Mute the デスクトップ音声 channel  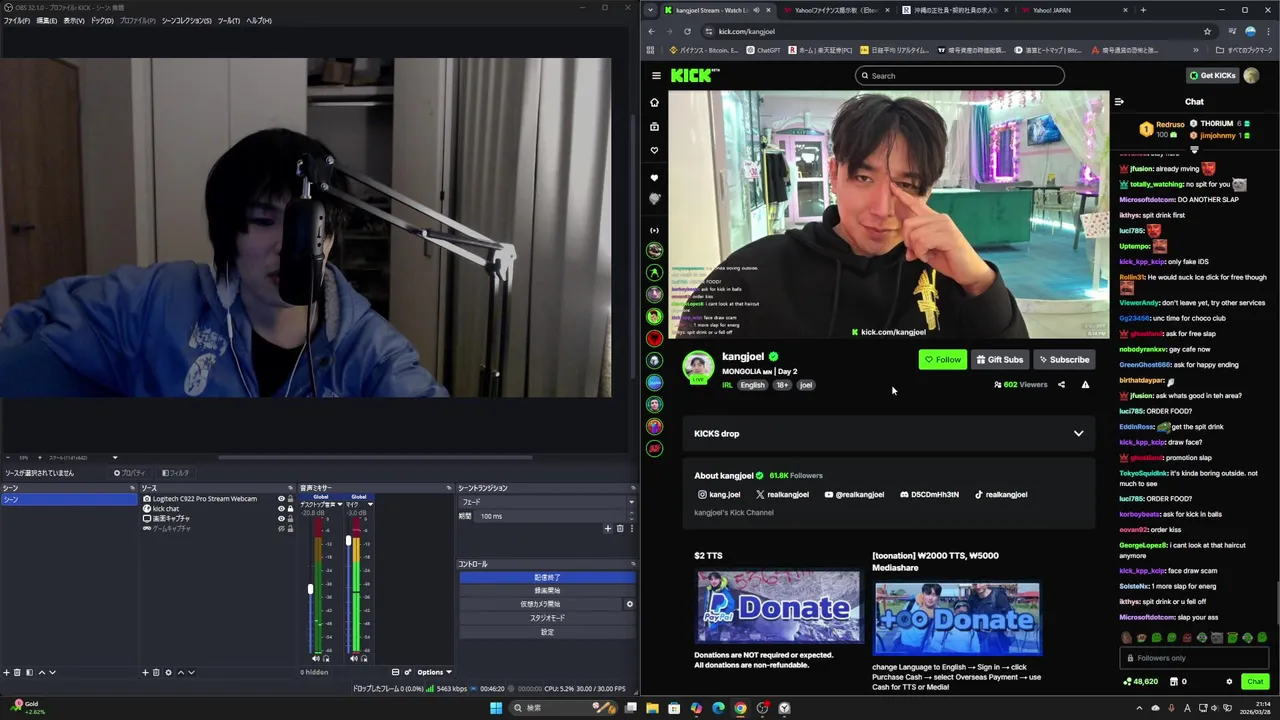[x=316, y=658]
